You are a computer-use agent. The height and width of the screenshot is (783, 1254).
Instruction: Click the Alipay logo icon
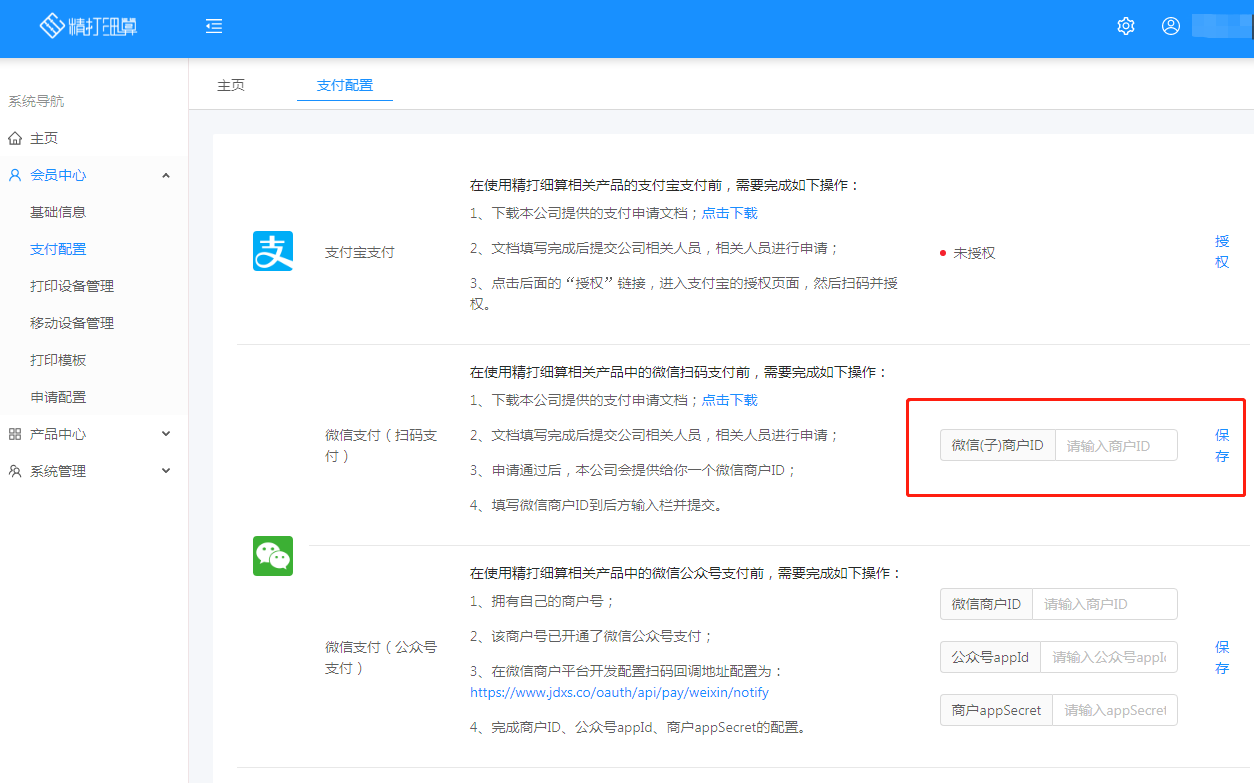pos(273,252)
